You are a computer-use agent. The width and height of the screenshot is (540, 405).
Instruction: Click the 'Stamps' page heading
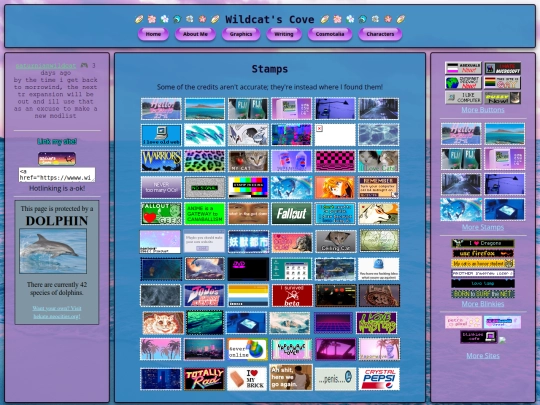click(x=270, y=69)
